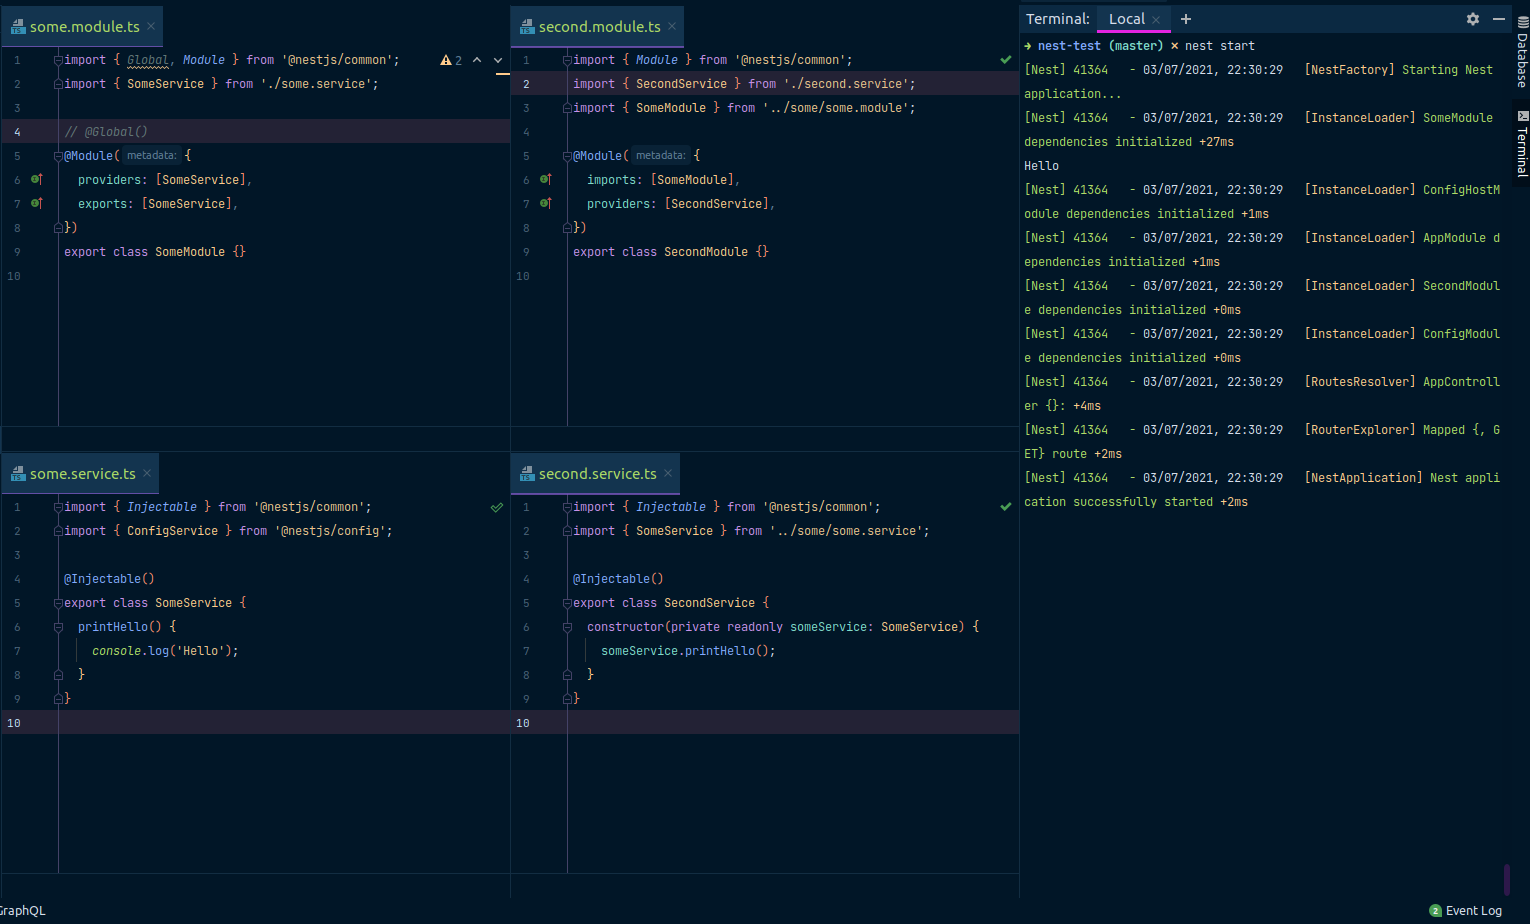The width and height of the screenshot is (1530, 924).
Task: Hide the Terminal tool window
Action: point(1499,19)
